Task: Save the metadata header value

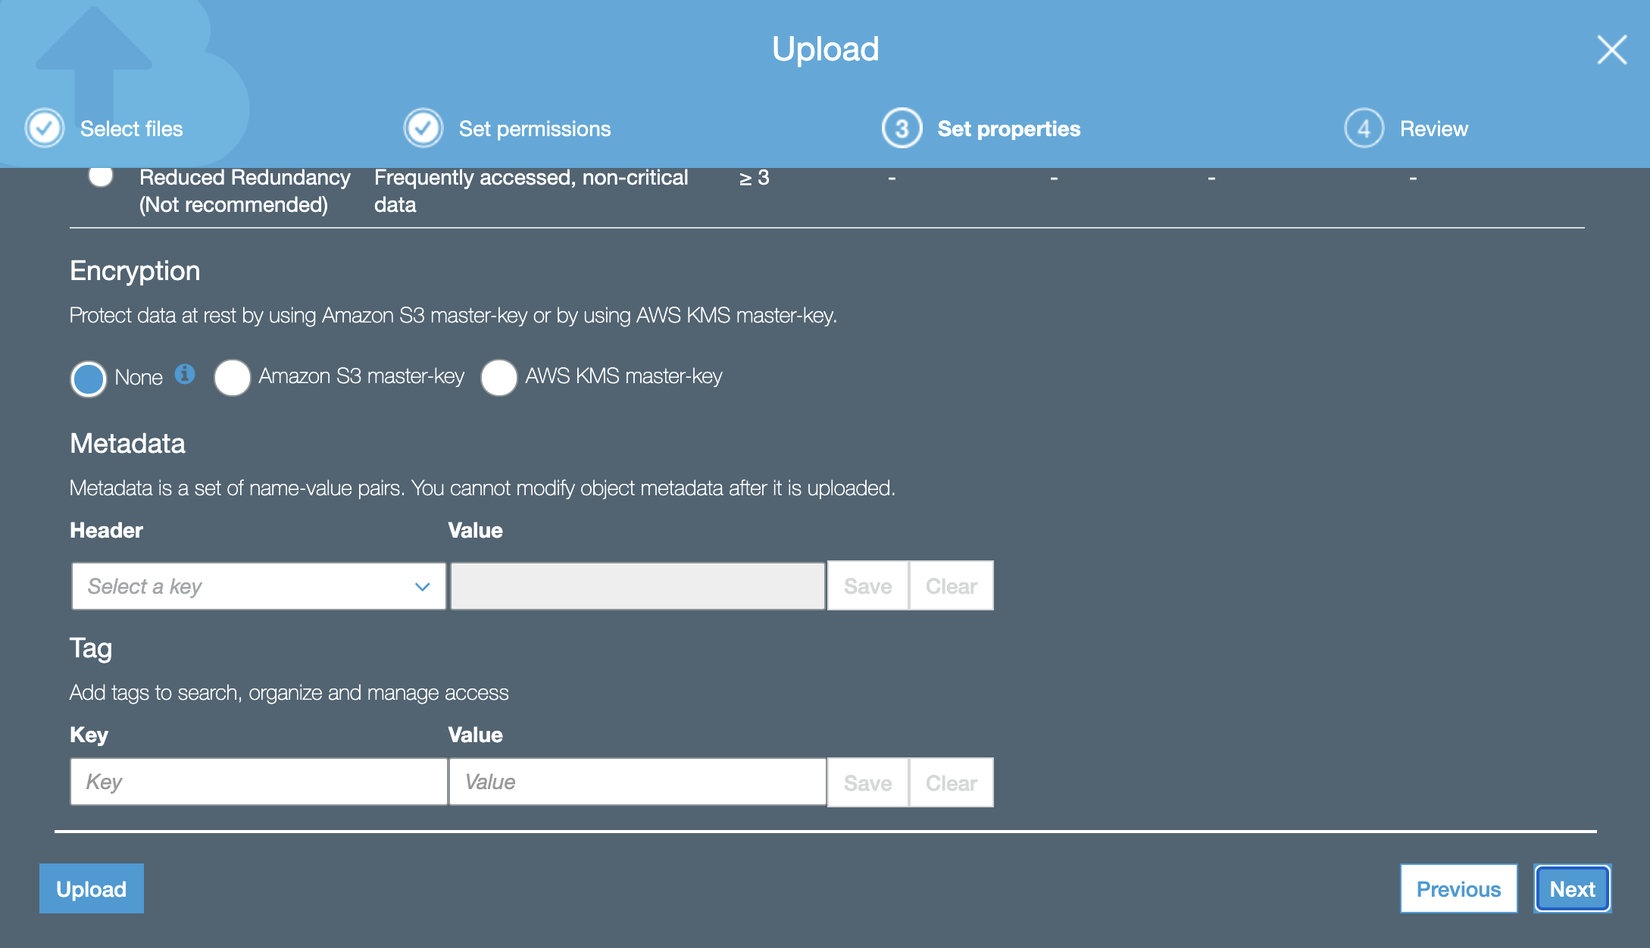Action: point(867,586)
